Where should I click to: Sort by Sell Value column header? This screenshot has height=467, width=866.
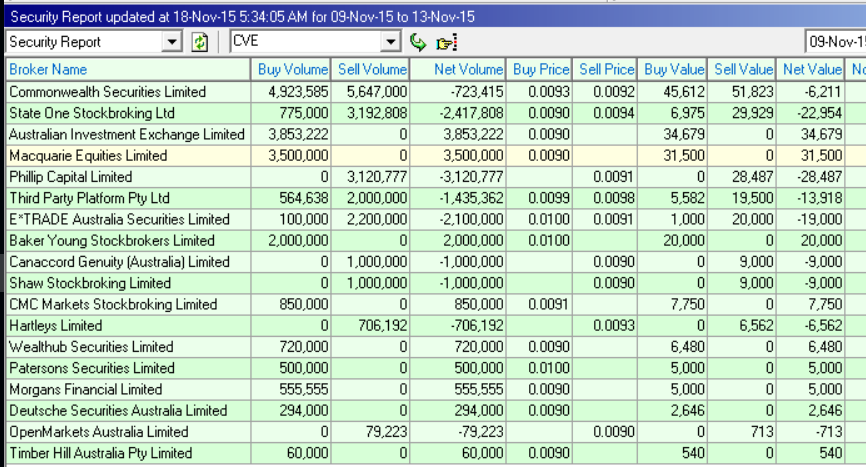coord(742,70)
